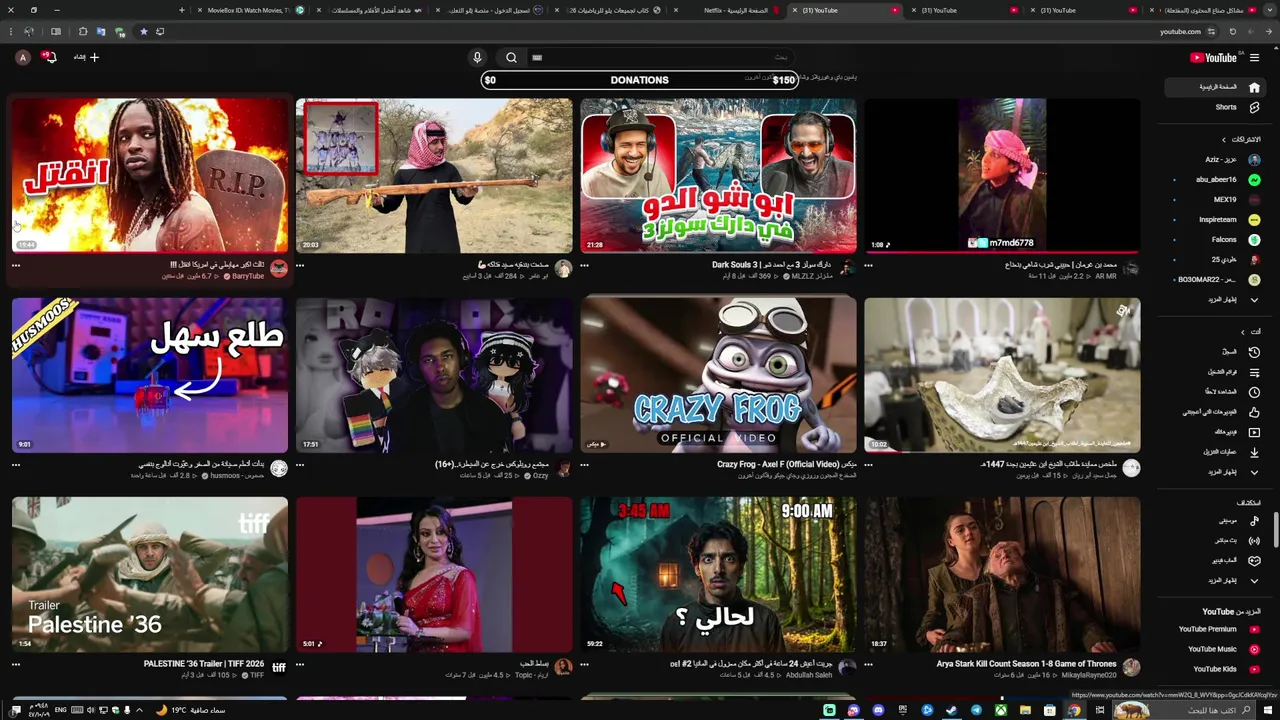This screenshot has height=720, width=1280.
Task: Open notifications bell with 9+ badge
Action: (49, 57)
